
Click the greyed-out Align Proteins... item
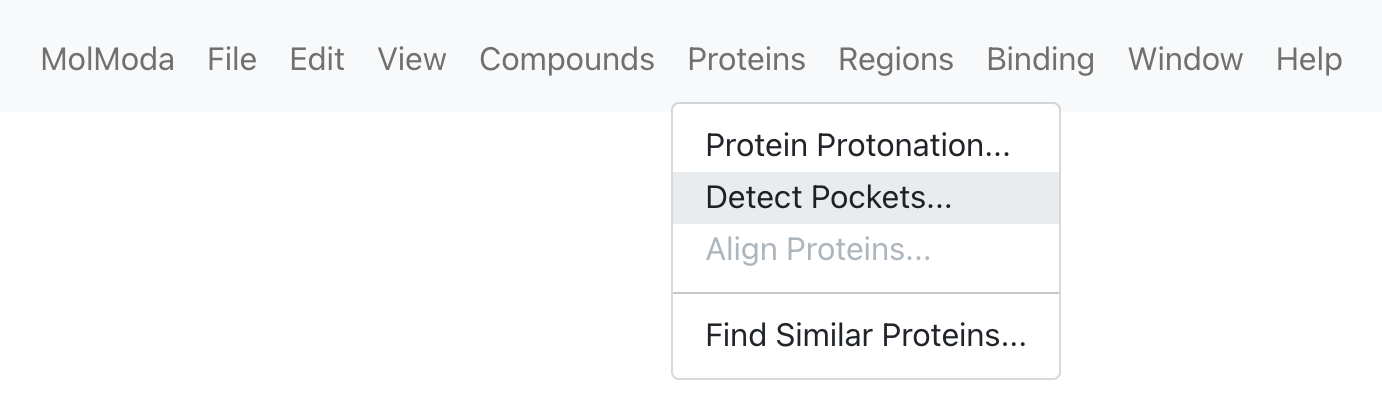pos(866,249)
